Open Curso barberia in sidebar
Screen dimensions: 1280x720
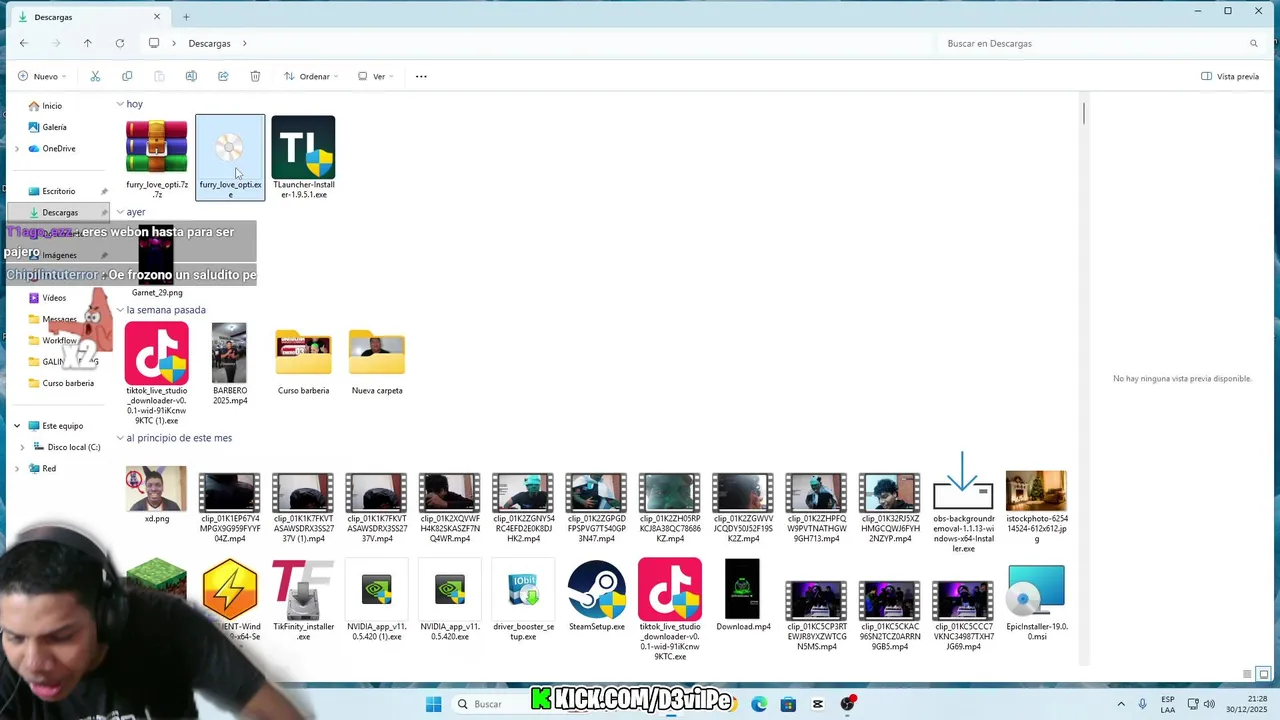point(60,383)
